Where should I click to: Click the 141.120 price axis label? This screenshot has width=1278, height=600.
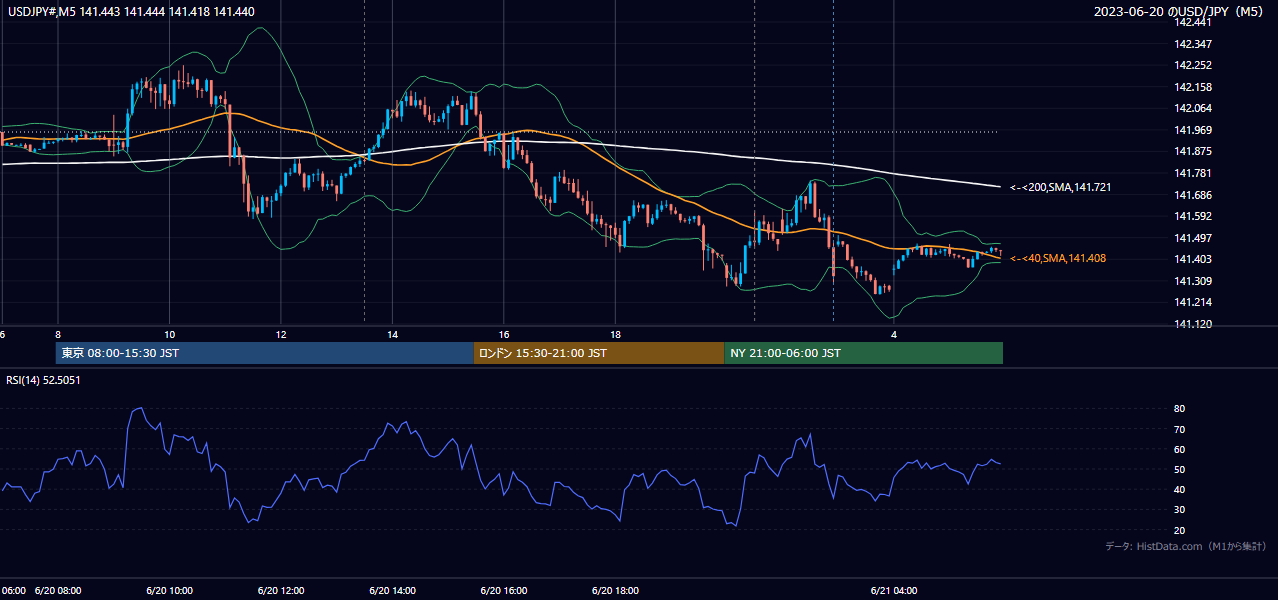click(1192, 324)
